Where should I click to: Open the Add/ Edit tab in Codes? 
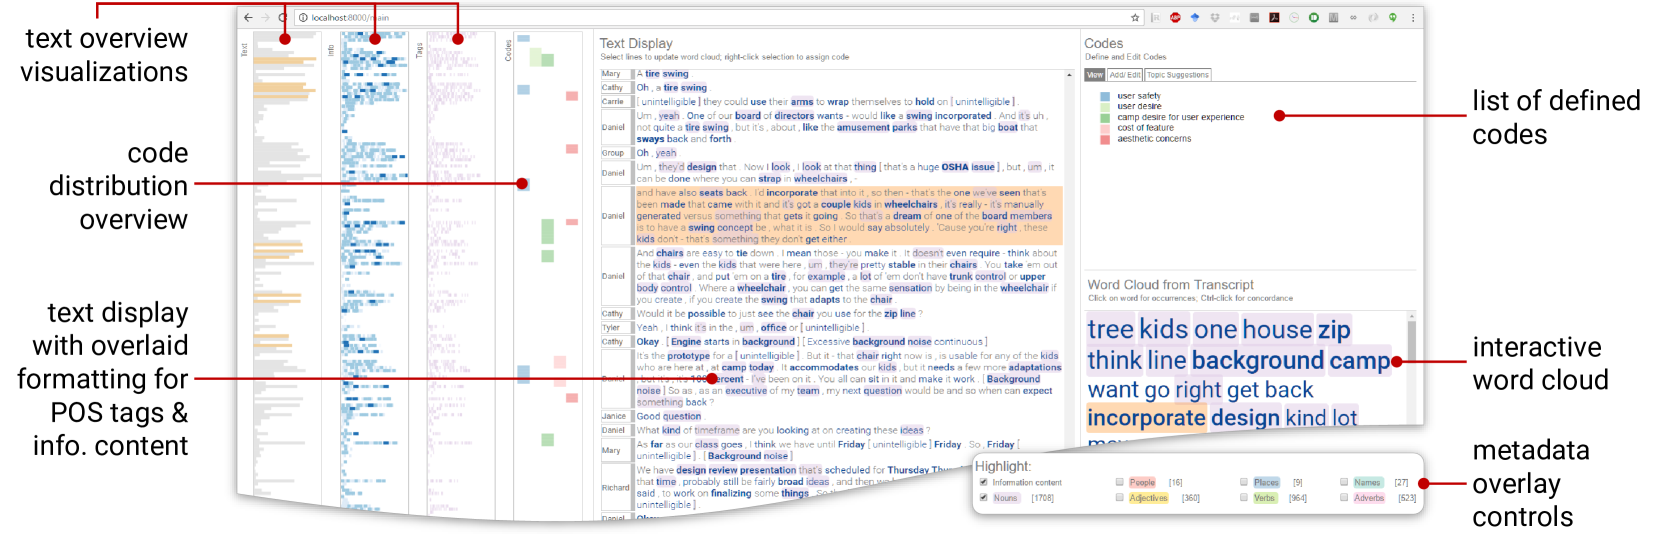pos(1125,75)
